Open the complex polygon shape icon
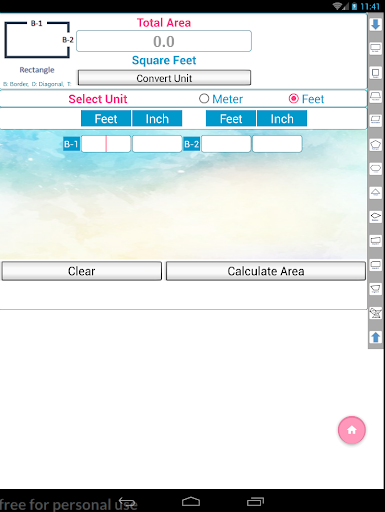The width and height of the screenshot is (385, 512). pos(376,313)
